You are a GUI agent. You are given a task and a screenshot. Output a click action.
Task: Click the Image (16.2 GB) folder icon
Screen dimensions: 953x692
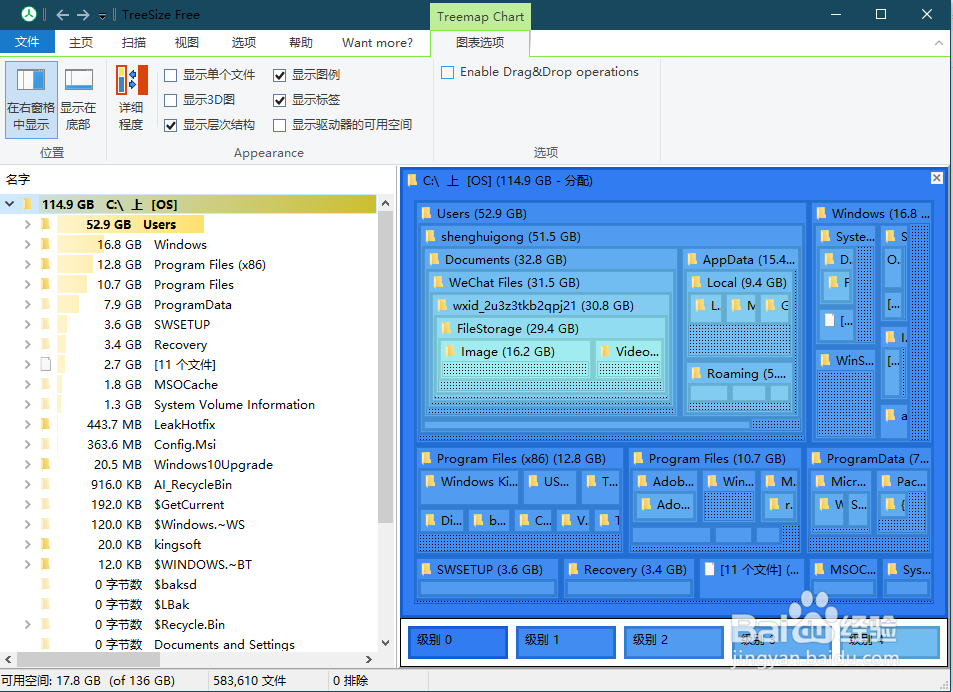pos(450,351)
